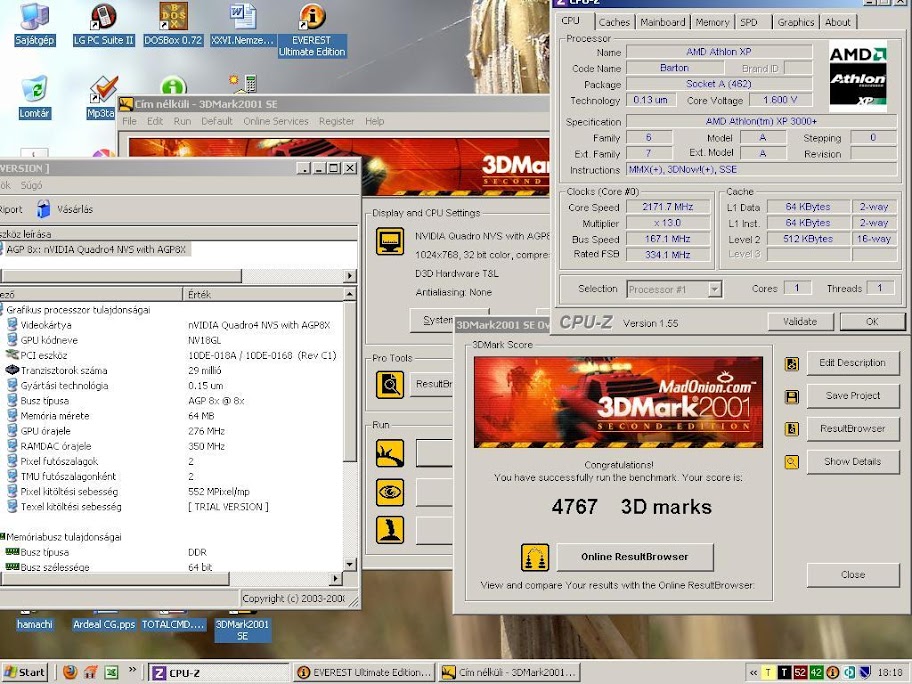Open the SPD tab in CPU-Z
Screen dimensions: 912x684
click(x=749, y=22)
